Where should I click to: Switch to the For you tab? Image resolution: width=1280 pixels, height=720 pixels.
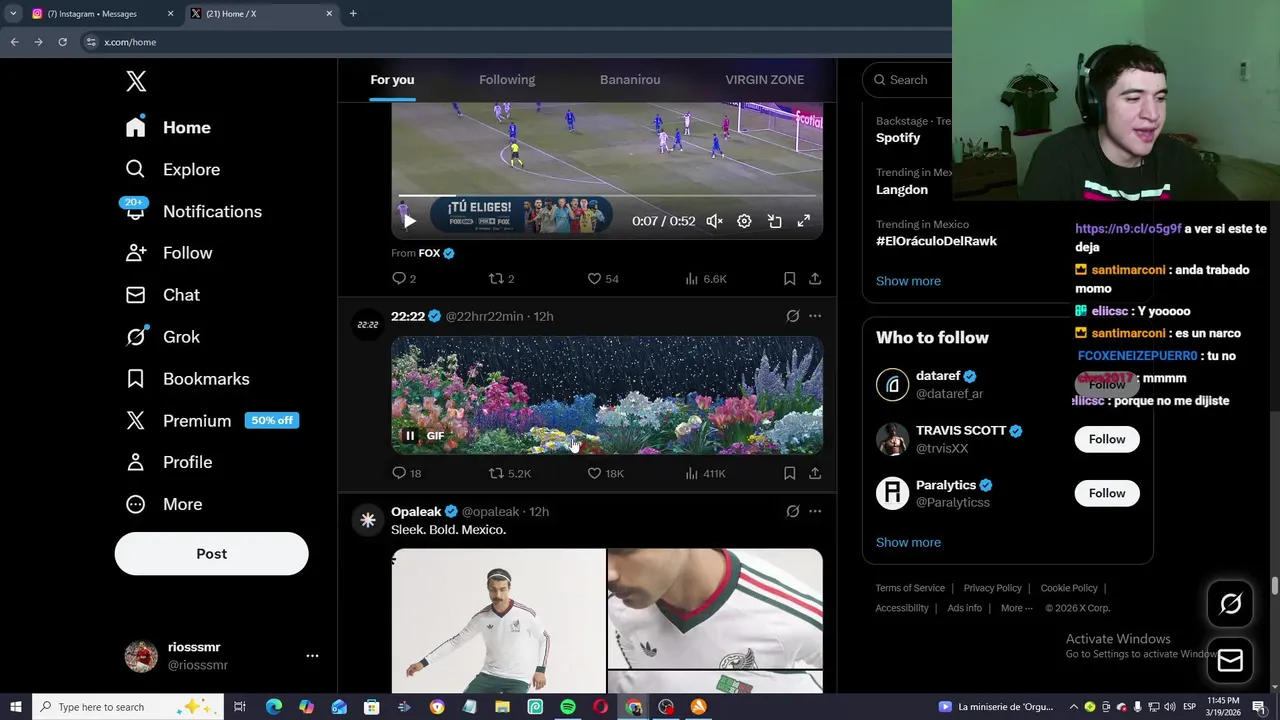coord(392,80)
